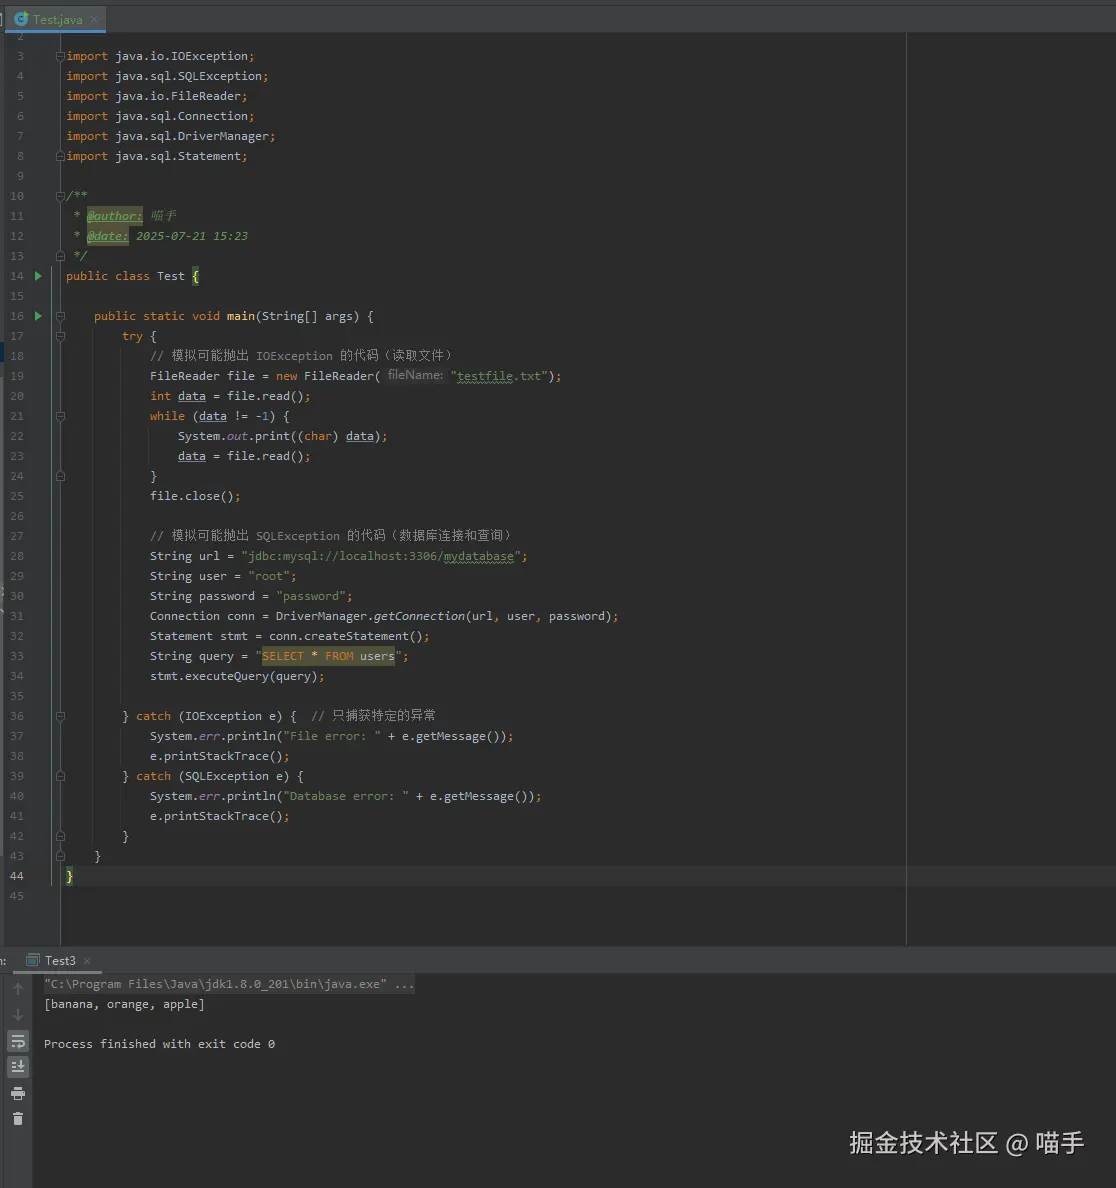Viewport: 1116px width, 1188px height.
Task: Collapse the import block at line 3
Action: [60, 56]
